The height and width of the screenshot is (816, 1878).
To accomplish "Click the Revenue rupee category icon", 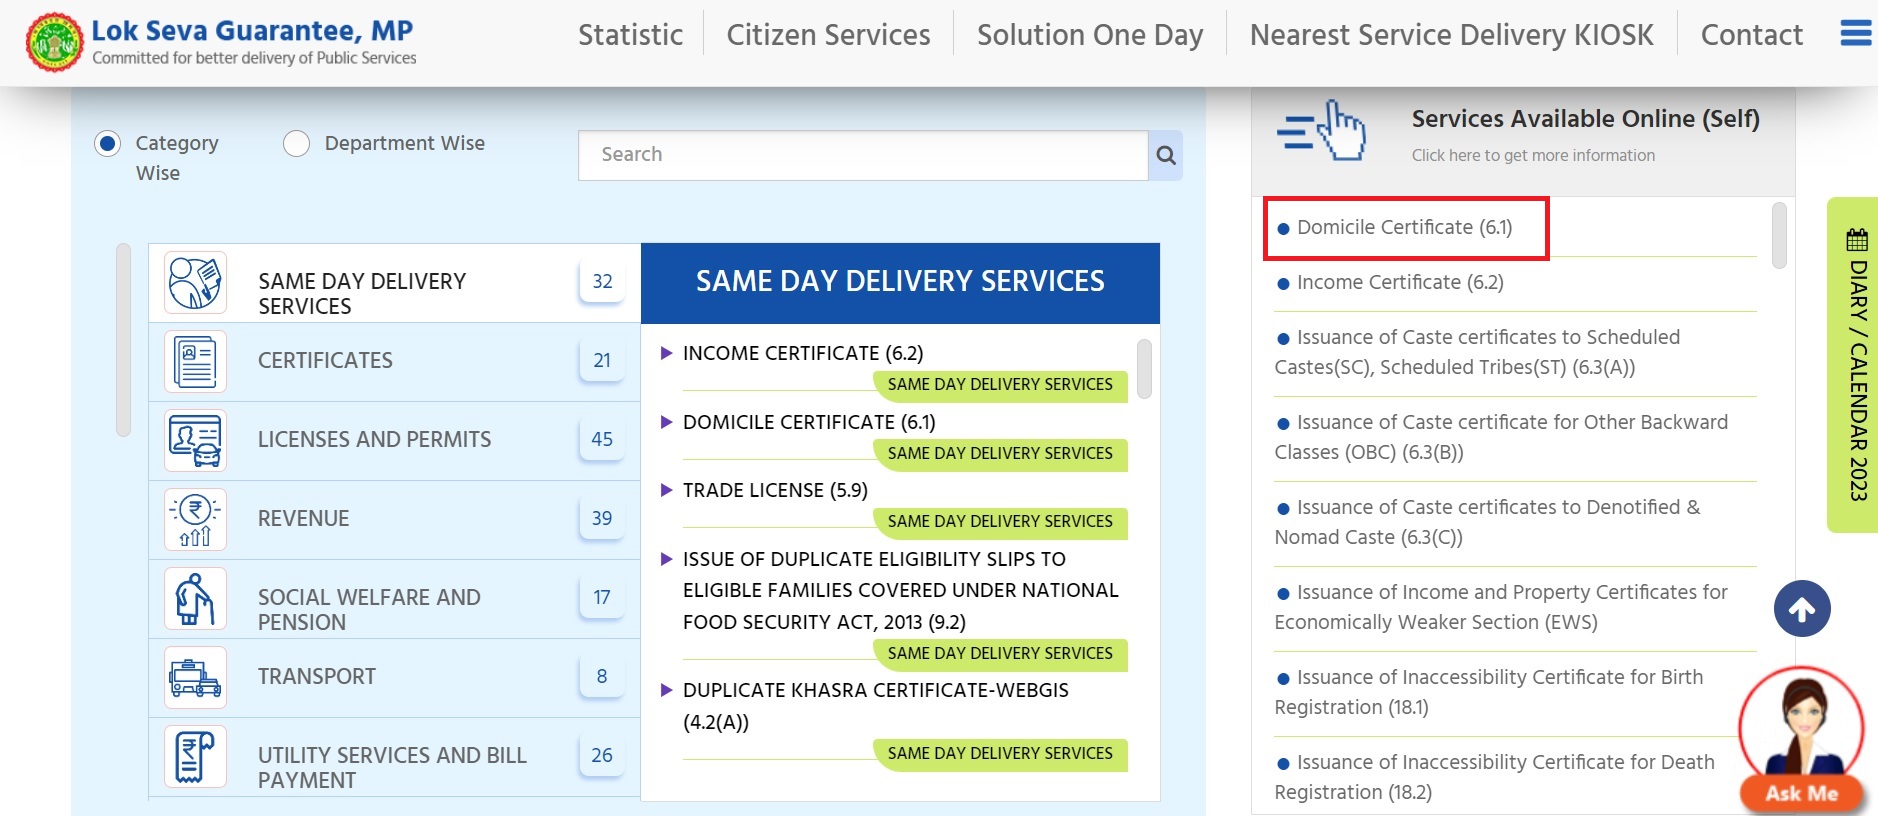I will click(x=195, y=519).
